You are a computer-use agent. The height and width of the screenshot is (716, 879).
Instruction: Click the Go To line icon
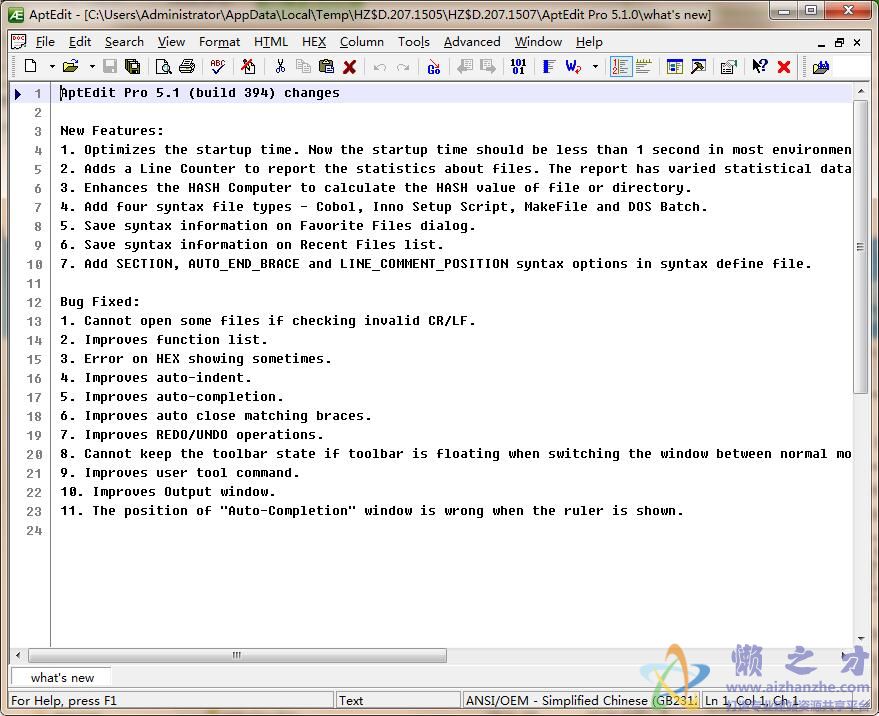(x=433, y=67)
